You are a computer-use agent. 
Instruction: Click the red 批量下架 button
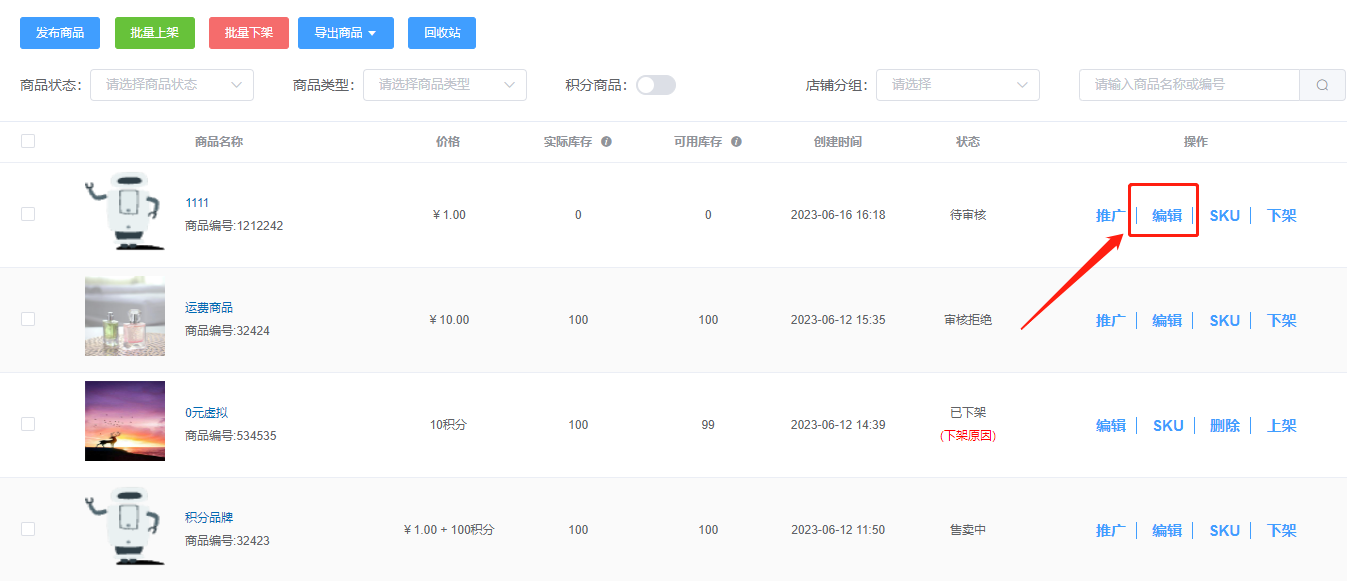tap(249, 33)
